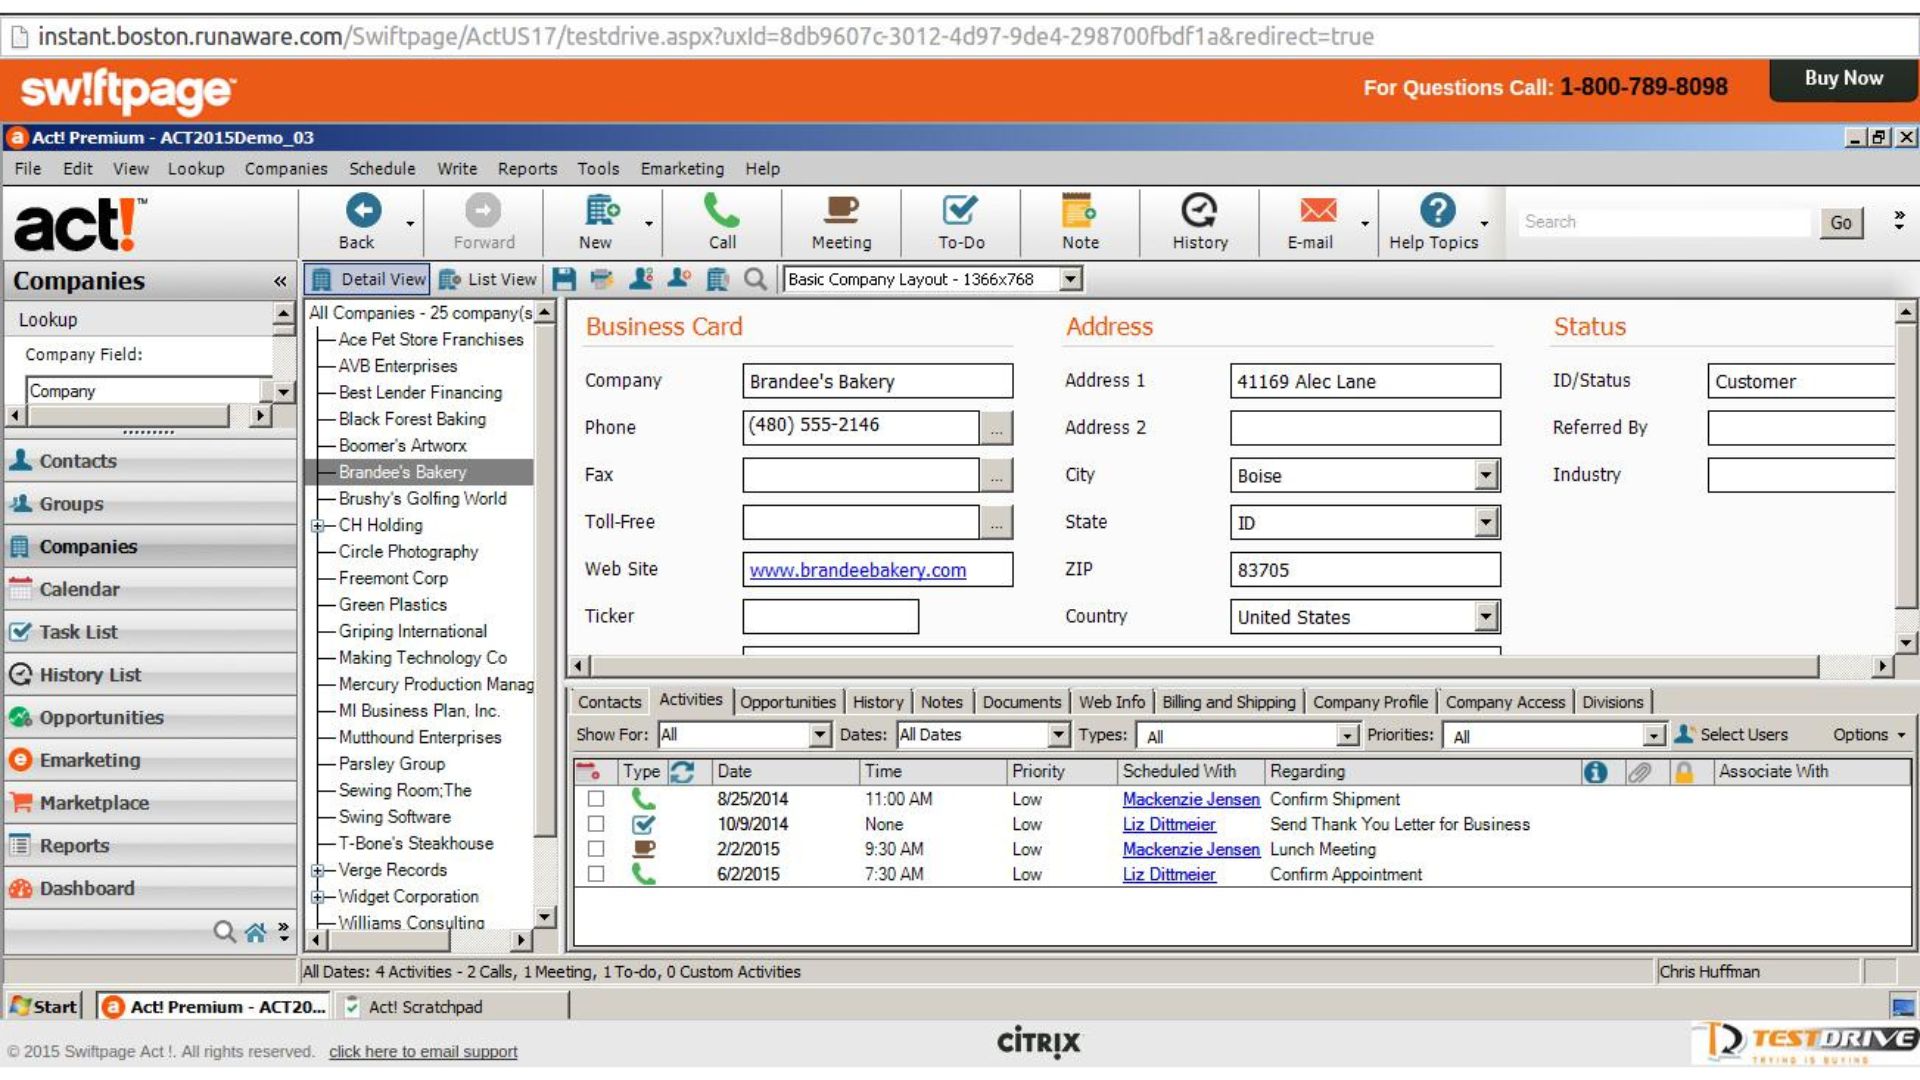This screenshot has height=1080, width=1920.
Task: Click the click here to email support link
Action: pyautogui.click(x=423, y=1052)
